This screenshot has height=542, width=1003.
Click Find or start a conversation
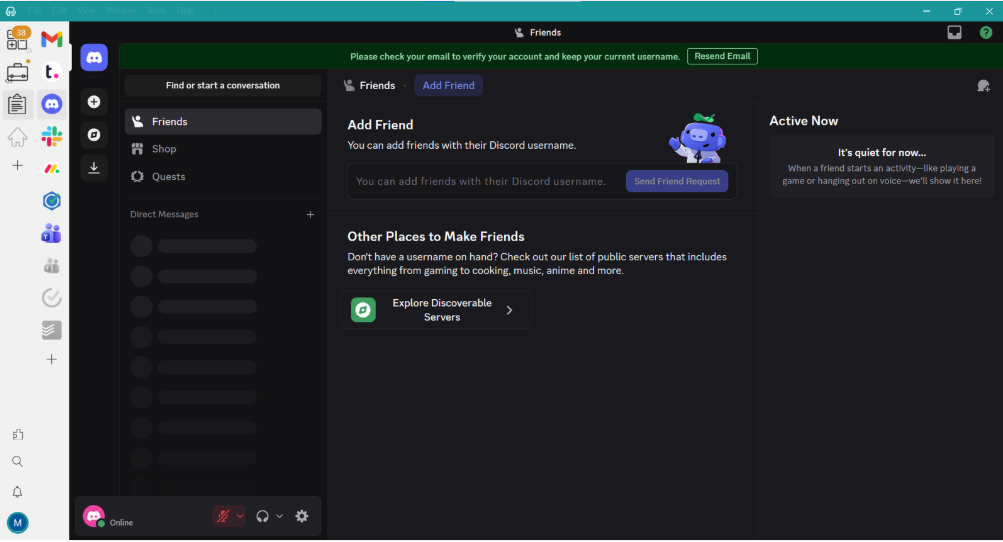coord(223,86)
